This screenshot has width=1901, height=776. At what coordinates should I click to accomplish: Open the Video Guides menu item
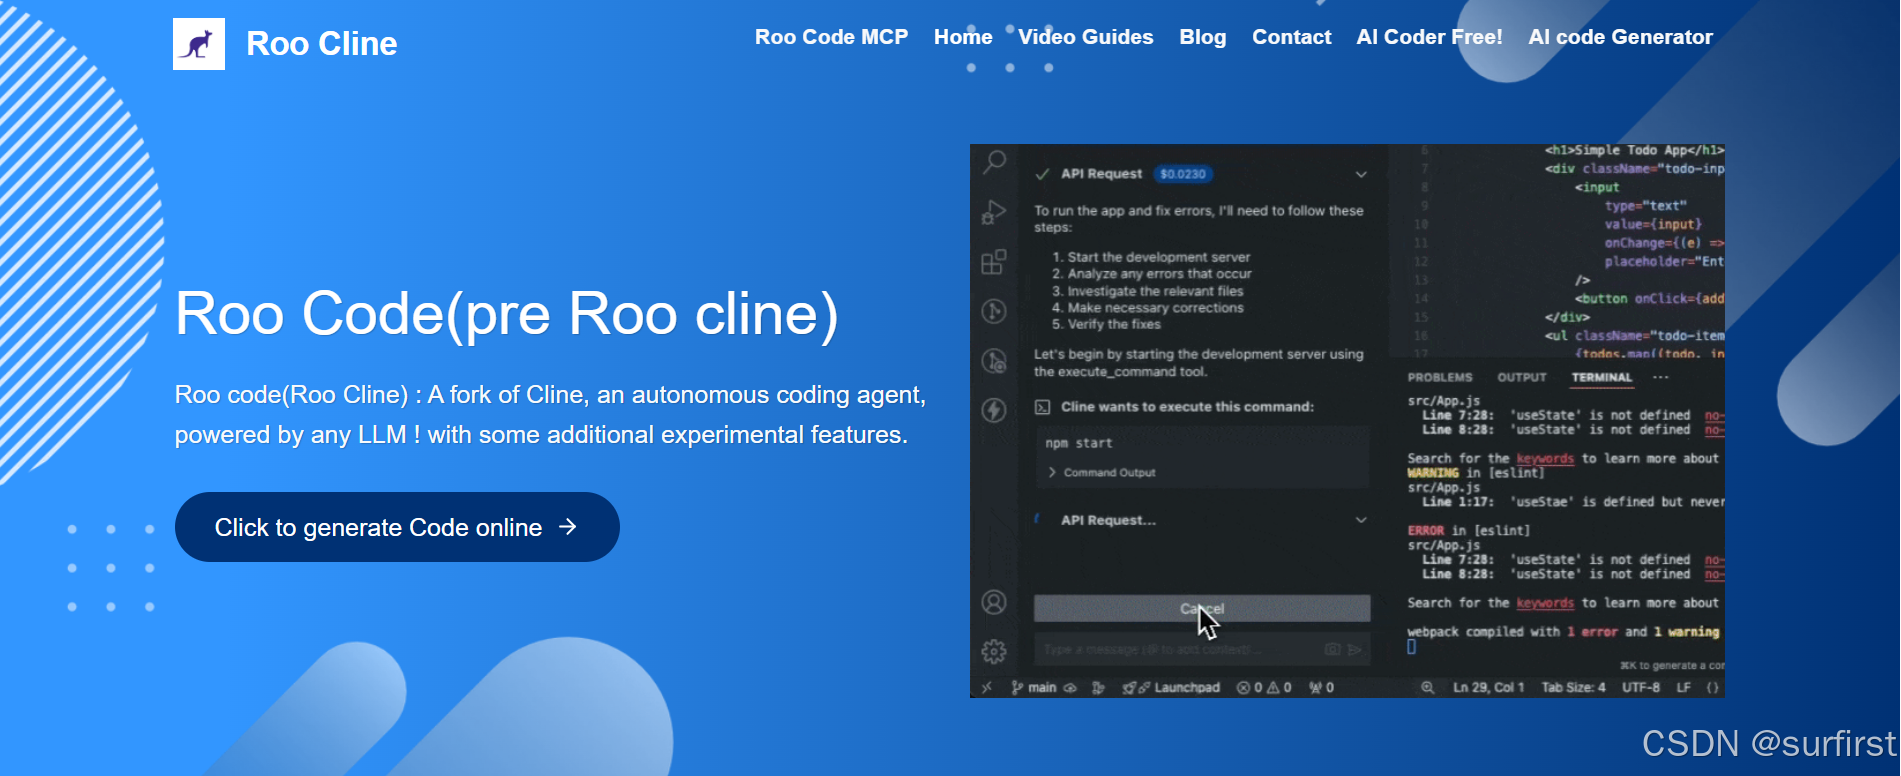point(1086,37)
